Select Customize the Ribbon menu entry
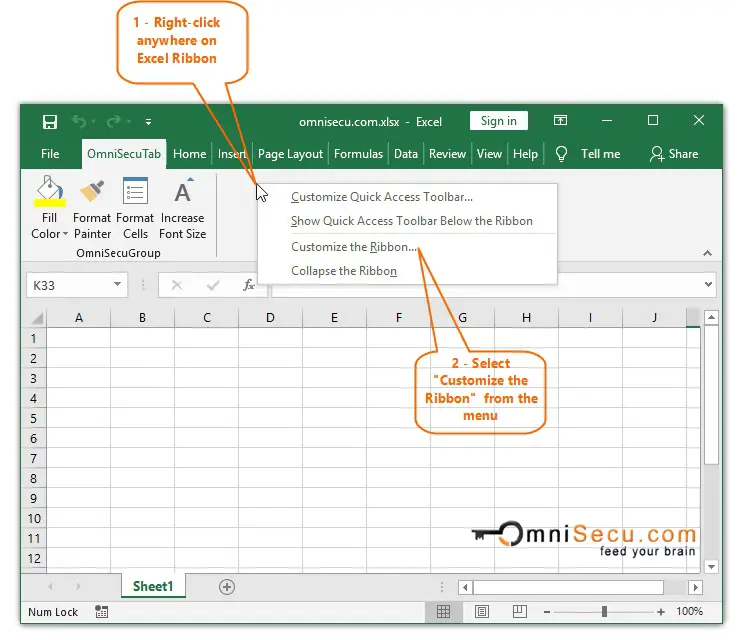 pyautogui.click(x=407, y=247)
